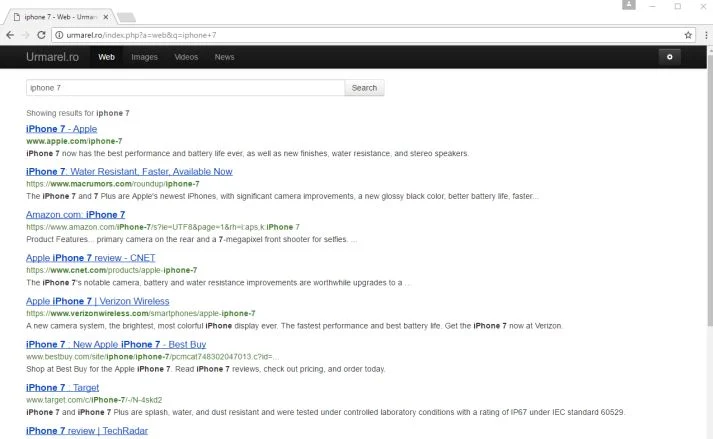Open Apple iPhone 7 | Verizon Wireless result
This screenshot has width=713, height=439.
click(x=97, y=301)
